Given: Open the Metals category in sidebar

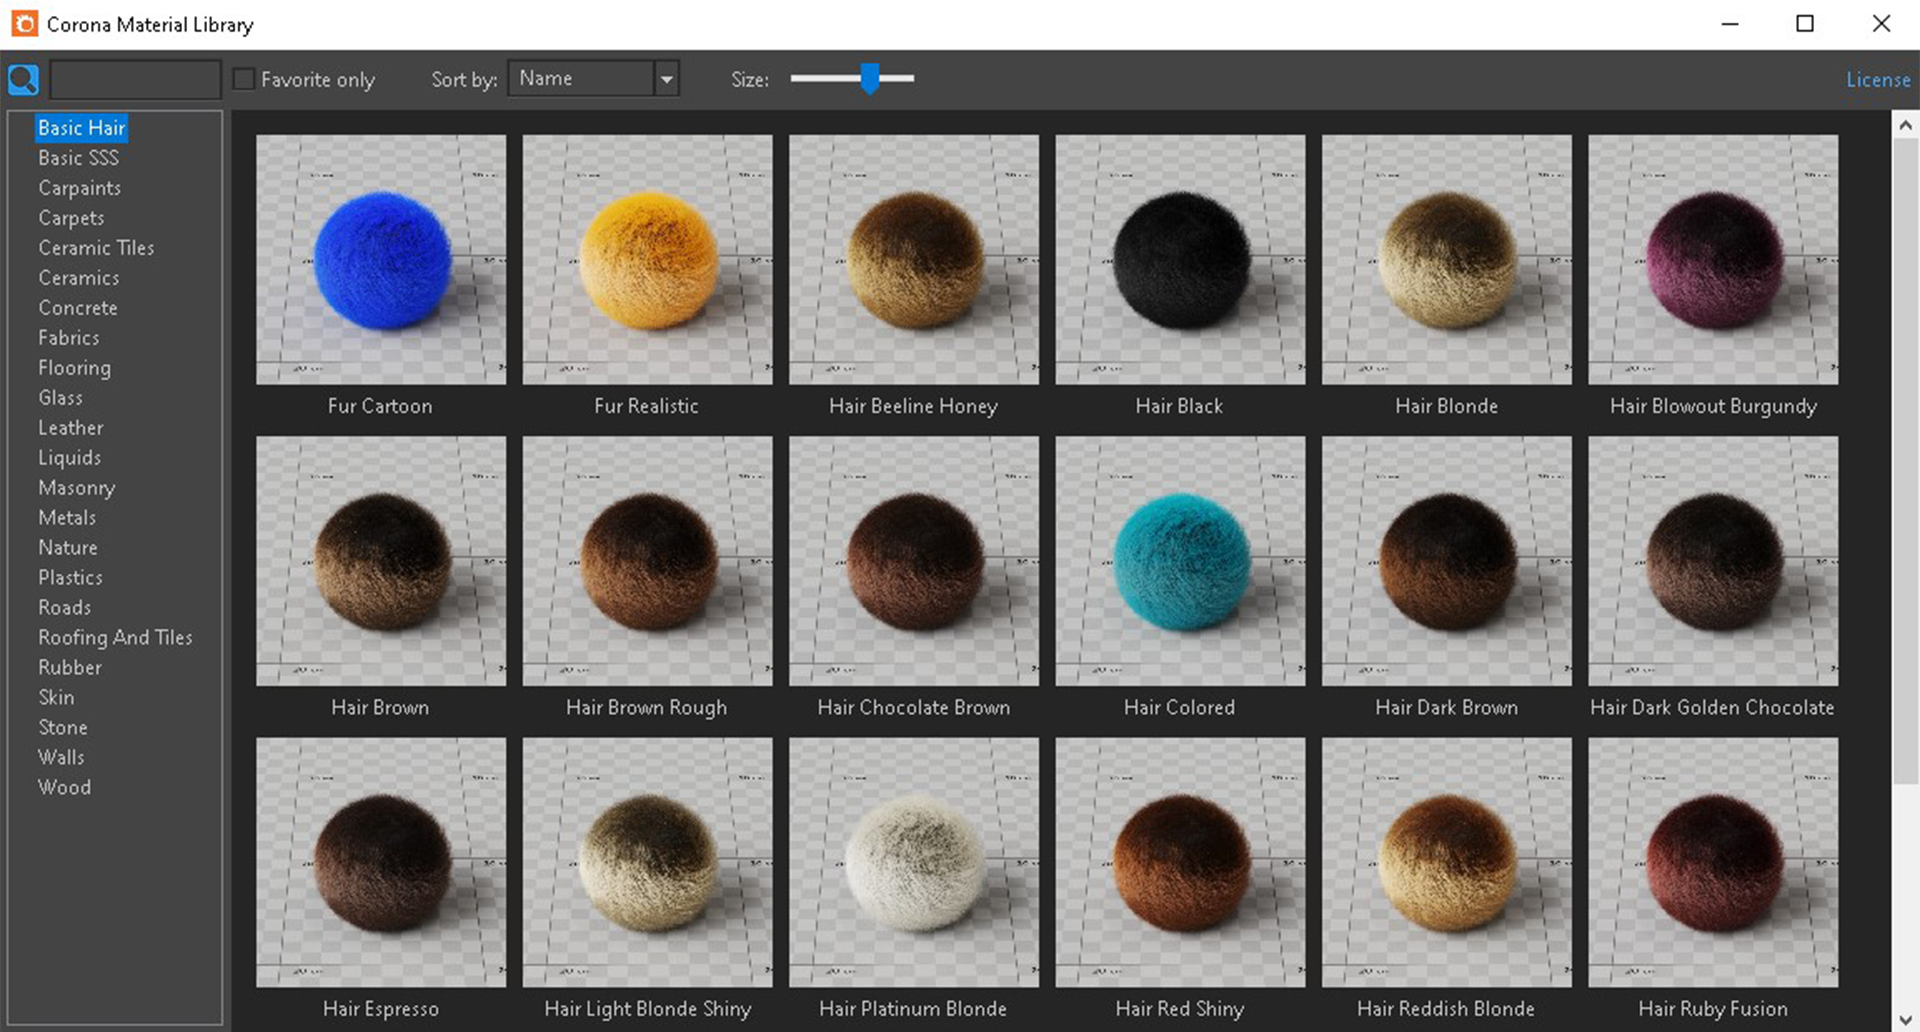Looking at the screenshot, I should 67,518.
